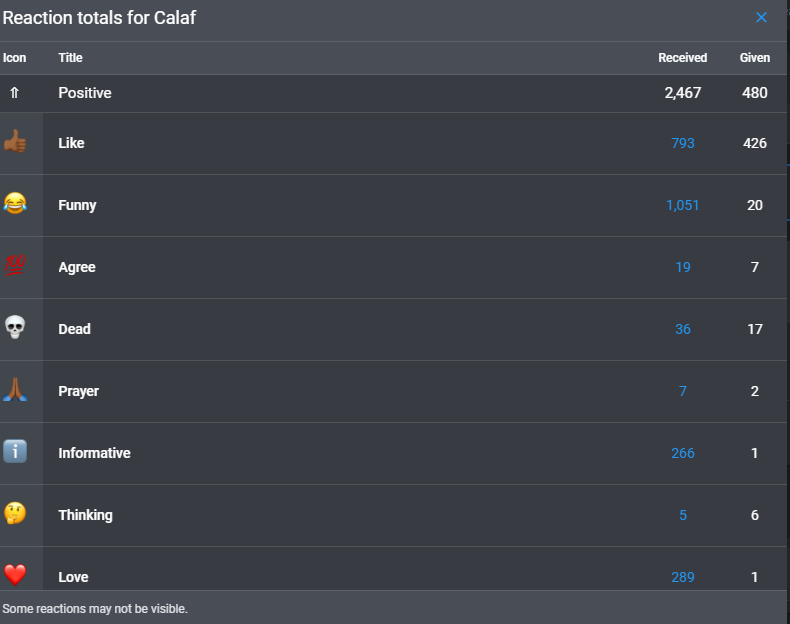Open the 1,051 received Funny reactions
The height and width of the screenshot is (624, 790).
[x=683, y=205]
